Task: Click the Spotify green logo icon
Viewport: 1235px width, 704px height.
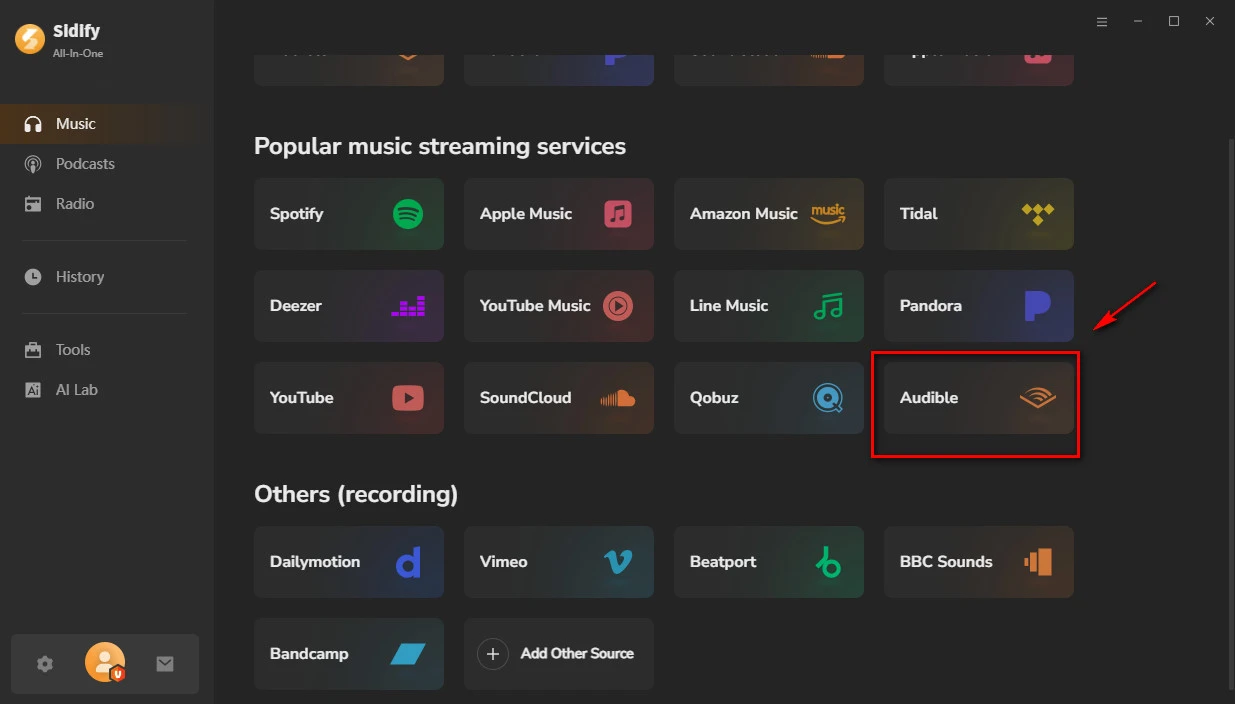Action: (x=408, y=214)
